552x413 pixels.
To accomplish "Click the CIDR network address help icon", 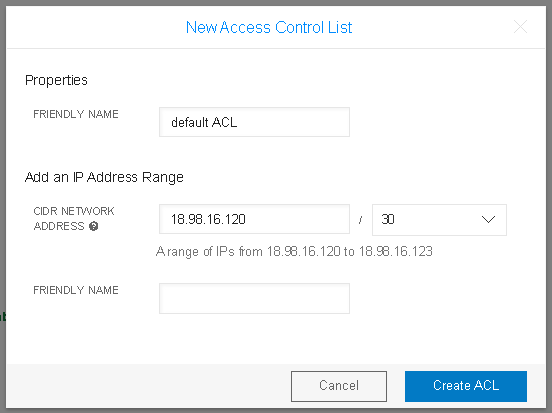I will (93, 226).
